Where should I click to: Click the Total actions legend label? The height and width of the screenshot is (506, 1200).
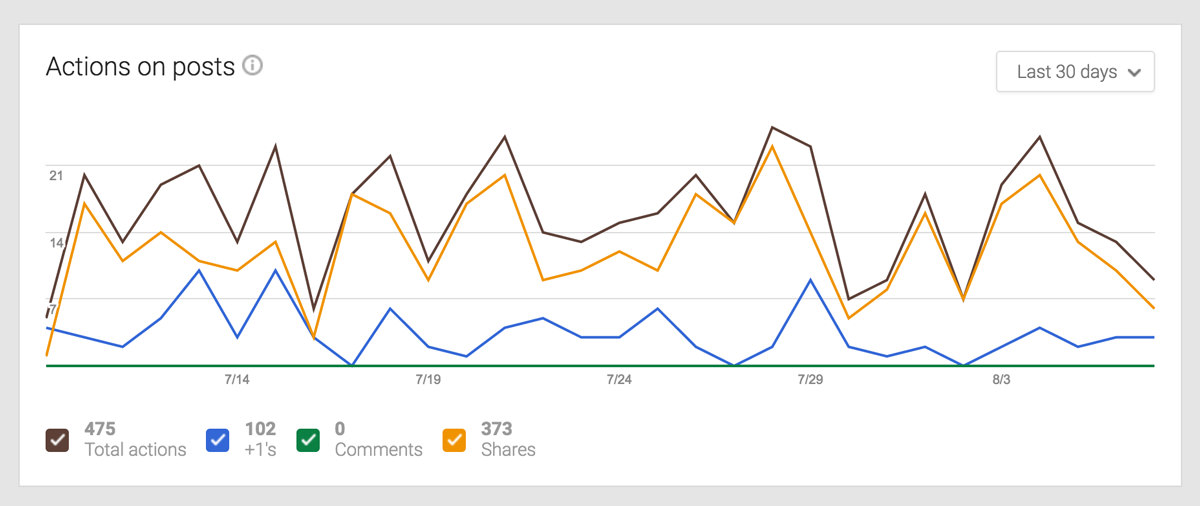coord(135,450)
